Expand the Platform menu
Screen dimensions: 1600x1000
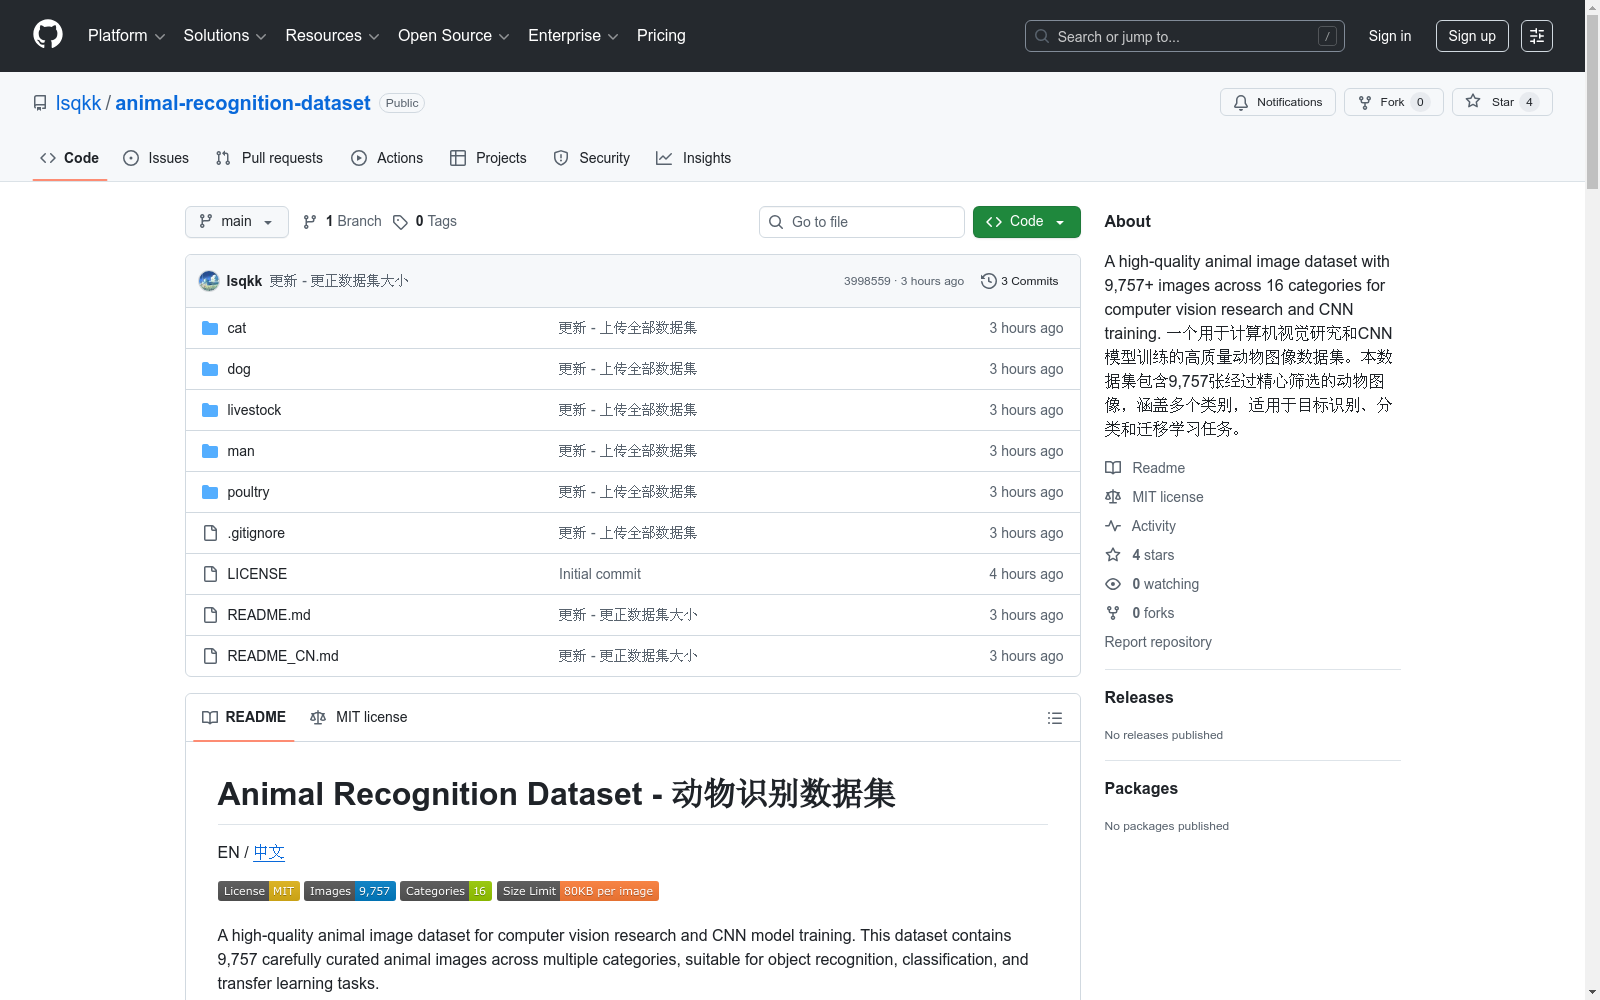(x=126, y=36)
